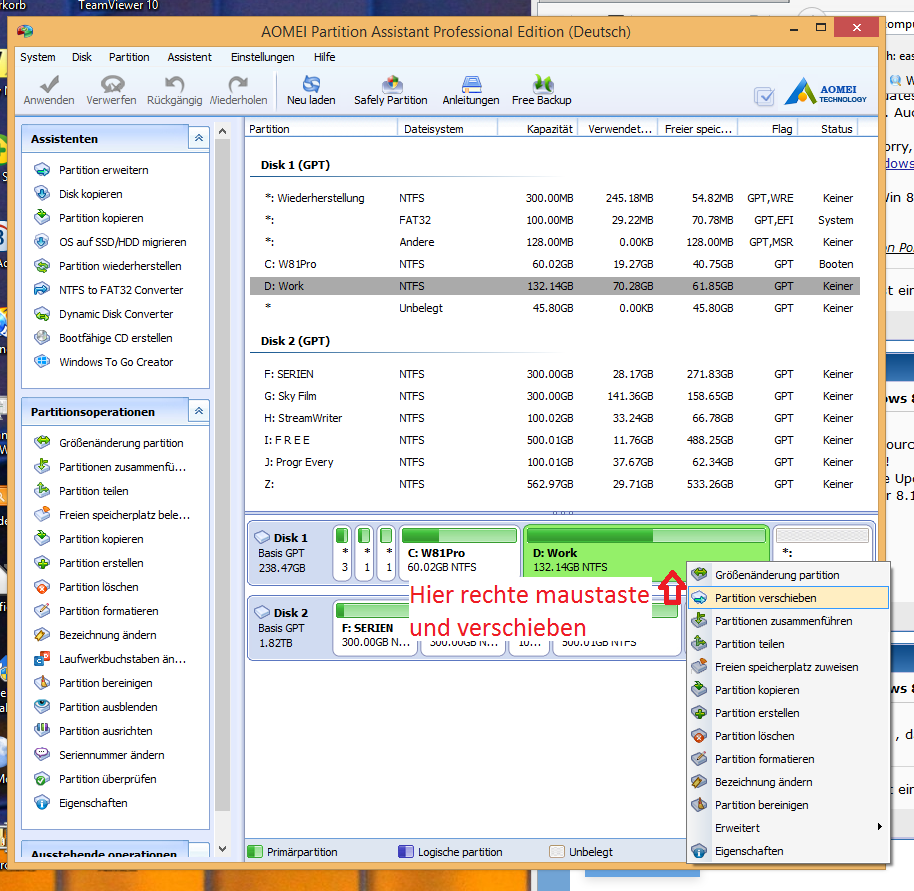Select the Wiederherstellung partition row
914x891 pixels.
tap(555, 198)
